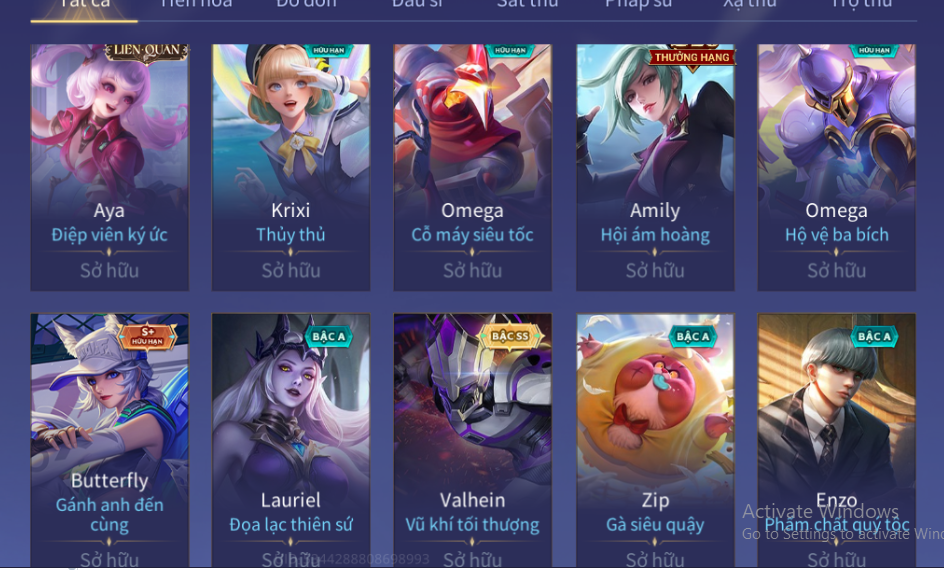The width and height of the screenshot is (944, 570).
Task: Click the S+ HỮU HẠN badge on Butterfly
Action: (x=148, y=336)
